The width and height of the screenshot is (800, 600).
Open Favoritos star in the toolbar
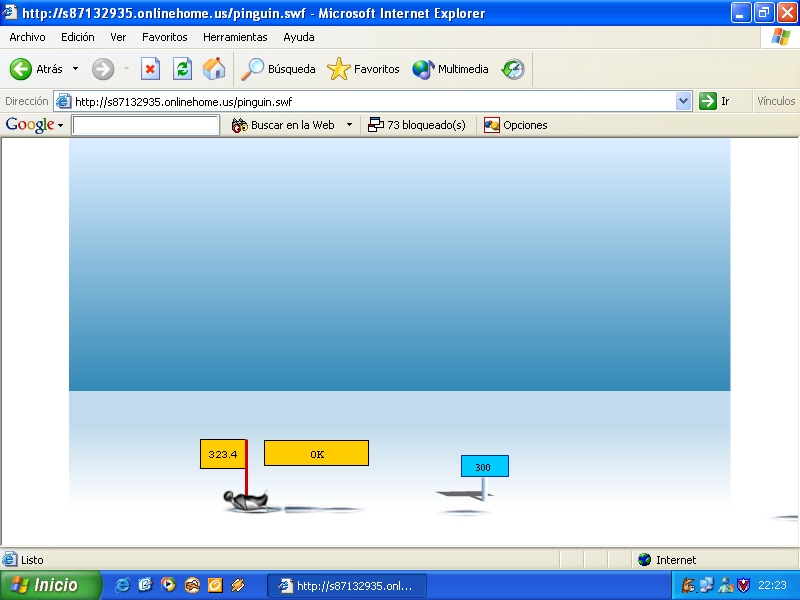click(x=363, y=69)
